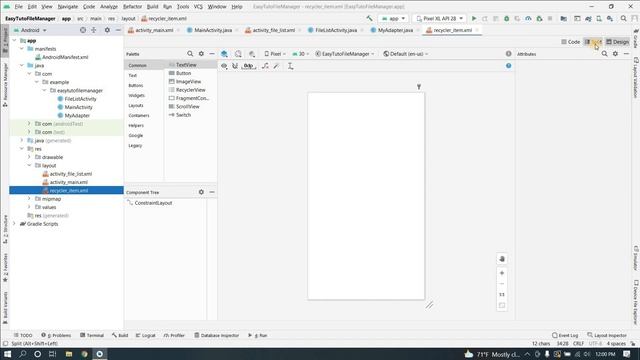Open the Build menu
This screenshot has height=360, width=640.
click(152, 7)
